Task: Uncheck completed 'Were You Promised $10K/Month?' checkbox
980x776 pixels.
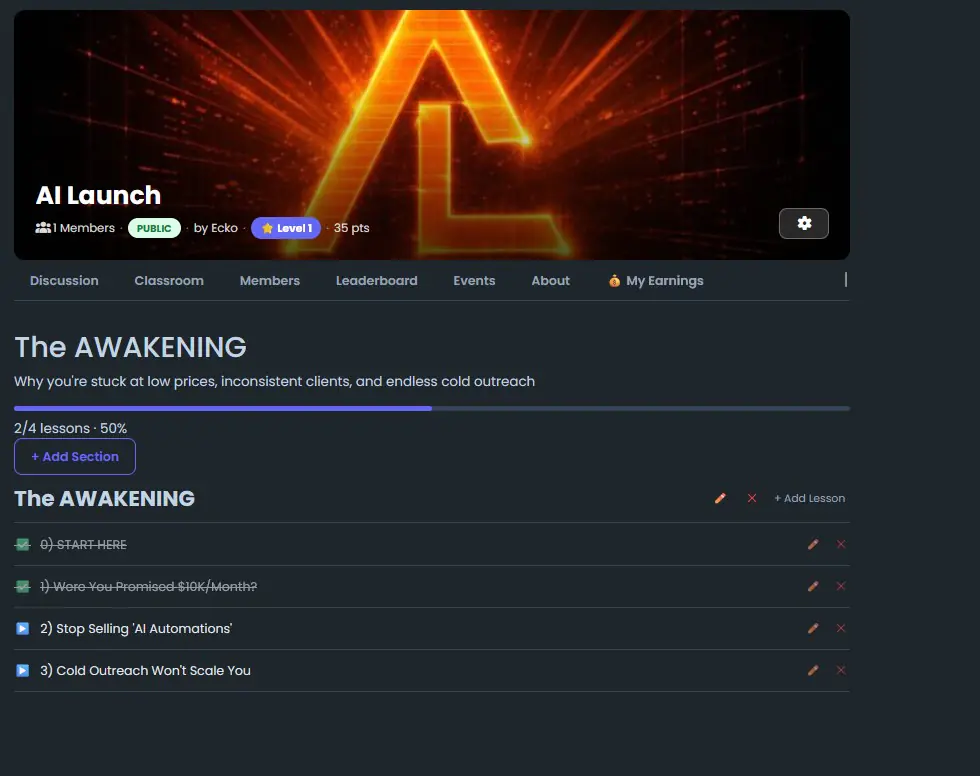Action: [x=23, y=586]
